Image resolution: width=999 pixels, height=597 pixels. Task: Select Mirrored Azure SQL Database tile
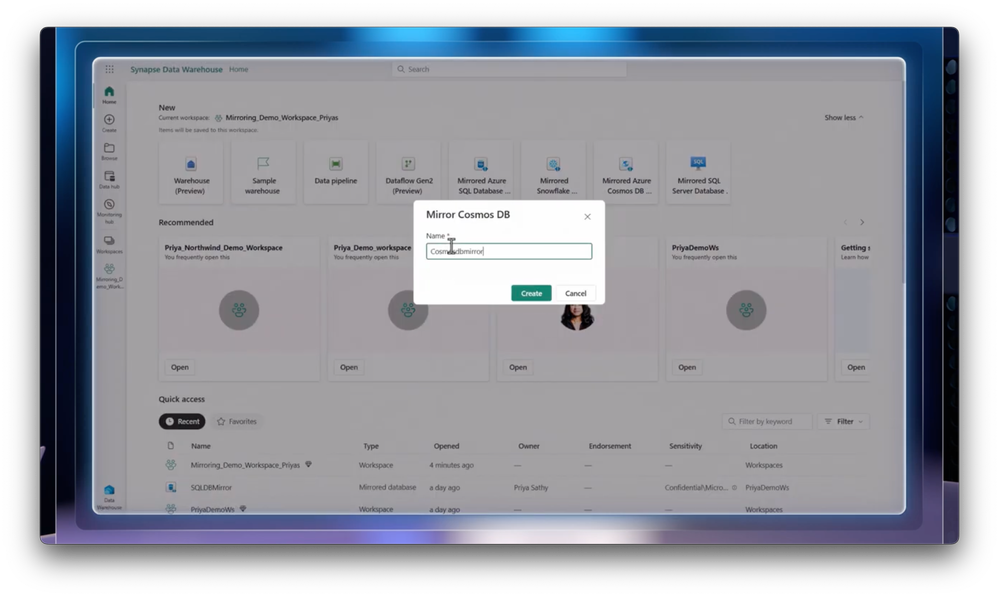click(481, 173)
